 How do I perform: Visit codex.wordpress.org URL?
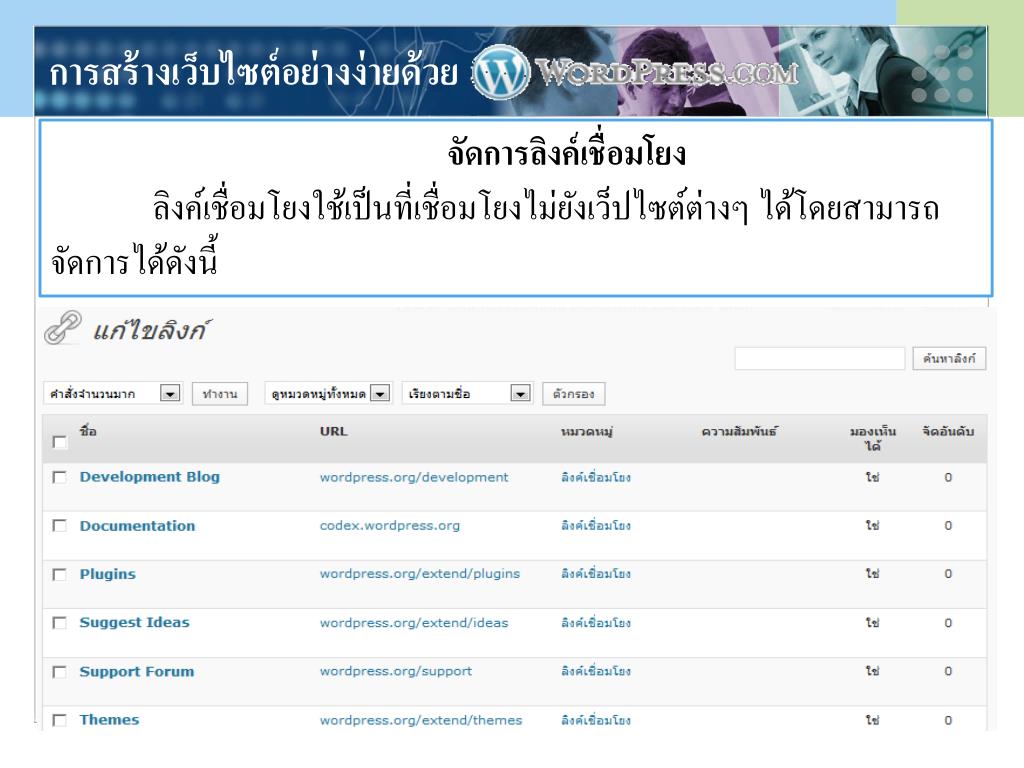point(390,526)
